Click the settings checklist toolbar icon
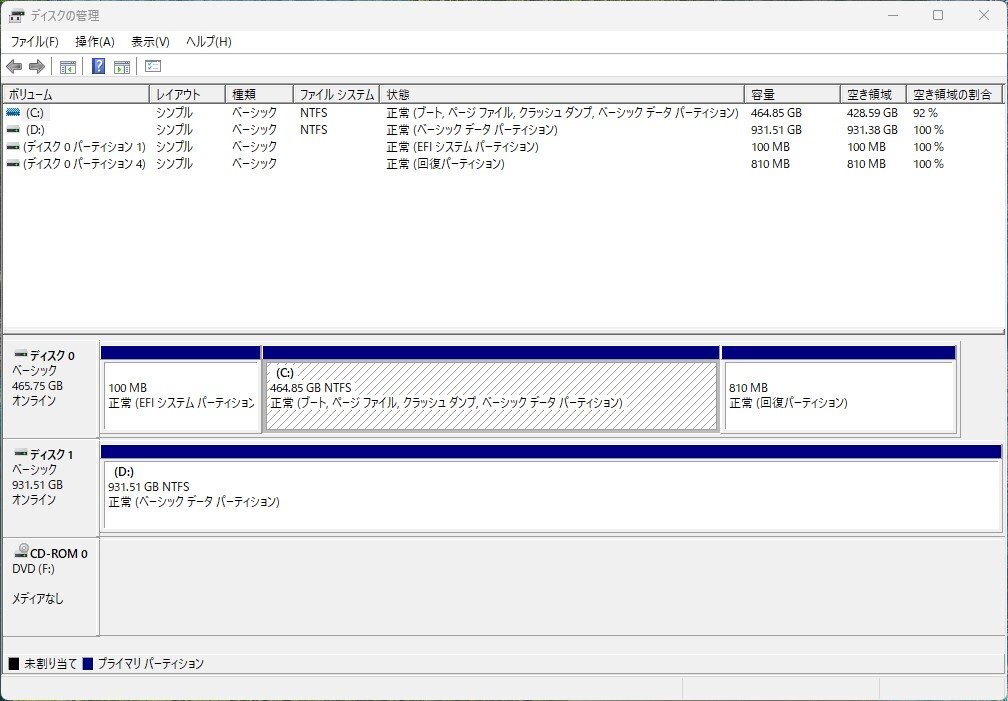1008x701 pixels. [x=153, y=66]
